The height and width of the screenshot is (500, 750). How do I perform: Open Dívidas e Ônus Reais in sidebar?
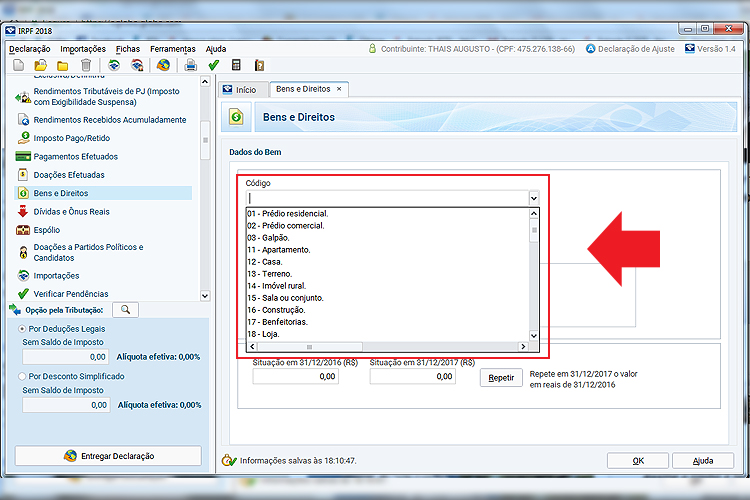click(71, 211)
